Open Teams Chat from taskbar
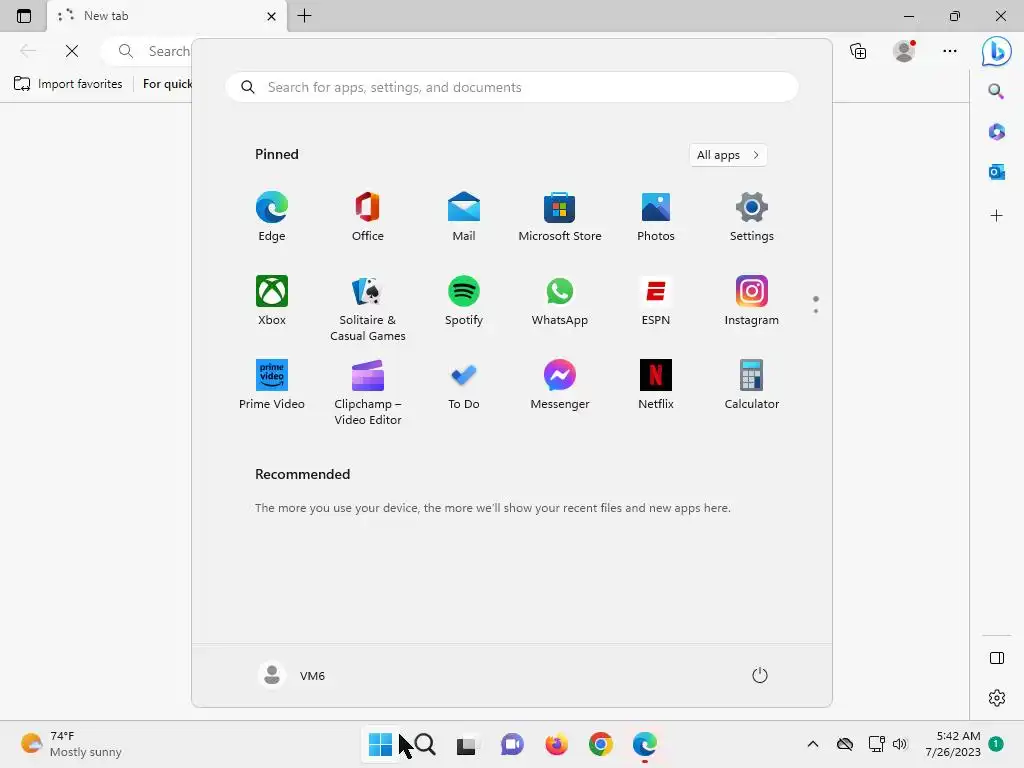1024x768 pixels. pyautogui.click(x=512, y=744)
